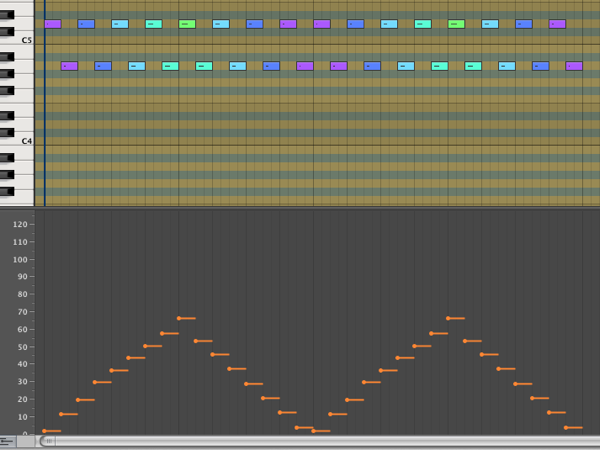This screenshot has height=450, width=600.
Task: Click the second peak automation point near 66
Action: point(448,318)
